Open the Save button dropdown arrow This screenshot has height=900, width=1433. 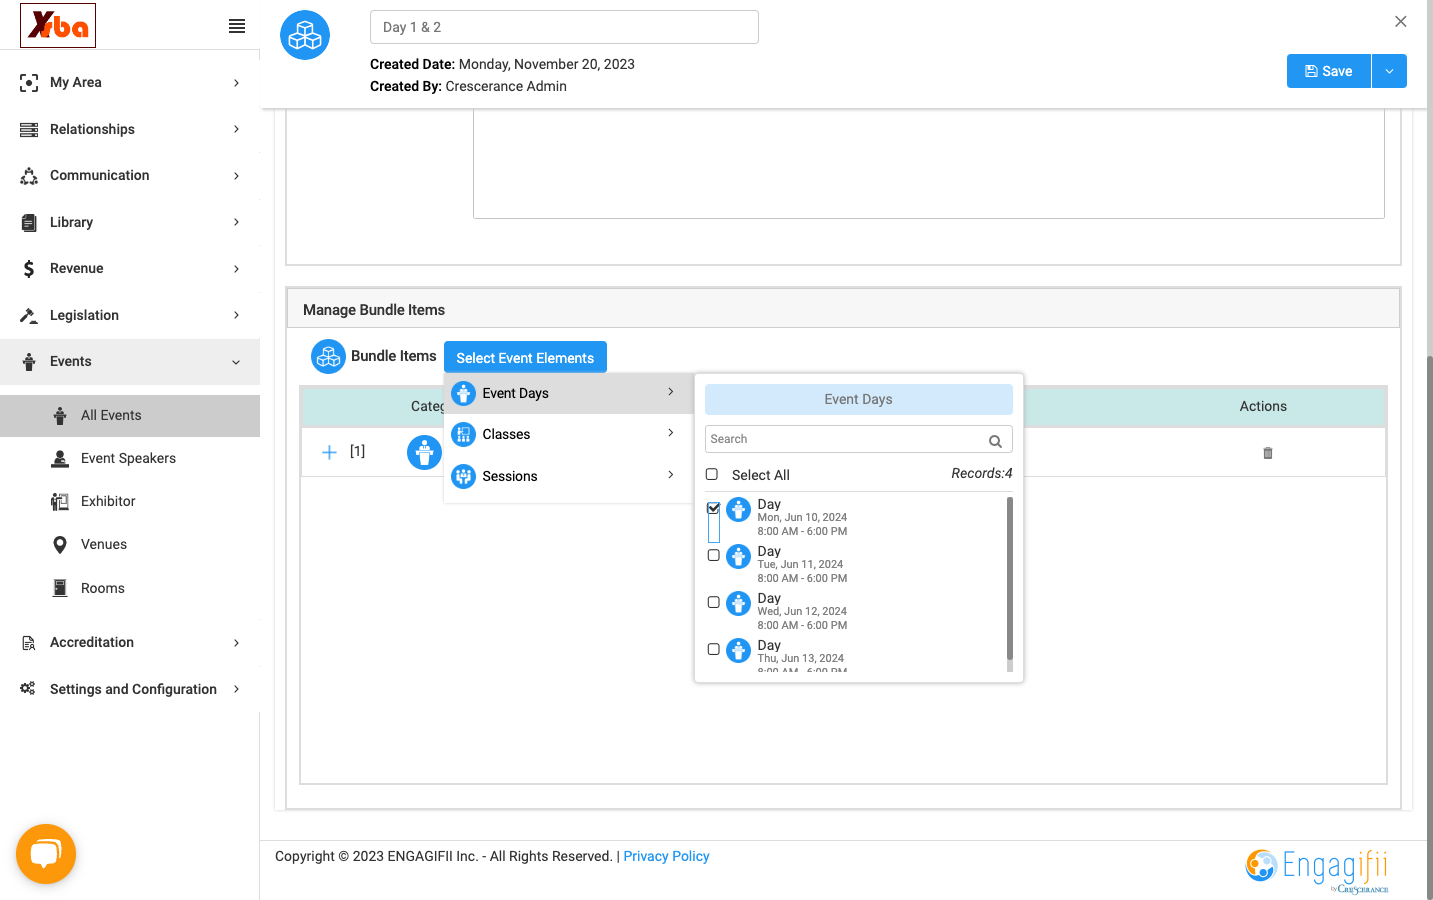coord(1389,71)
